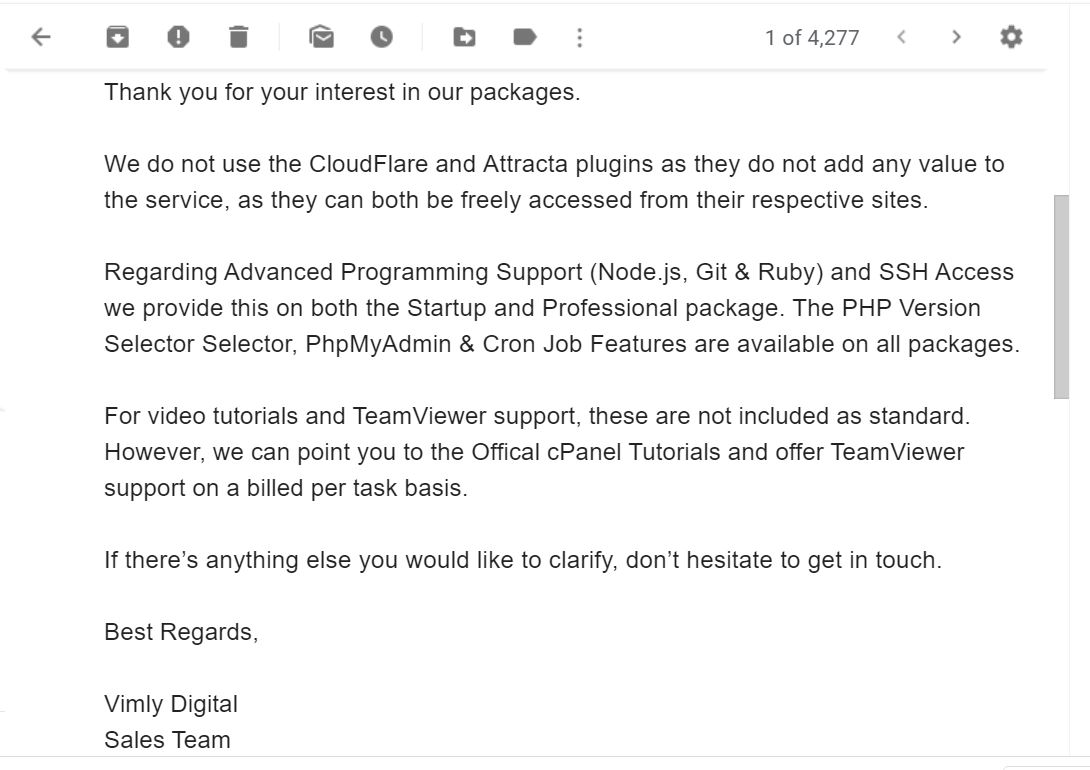Image resolution: width=1090 pixels, height=770 pixels.
Task: Click the "Best Regards," closing line
Action: coord(181,632)
